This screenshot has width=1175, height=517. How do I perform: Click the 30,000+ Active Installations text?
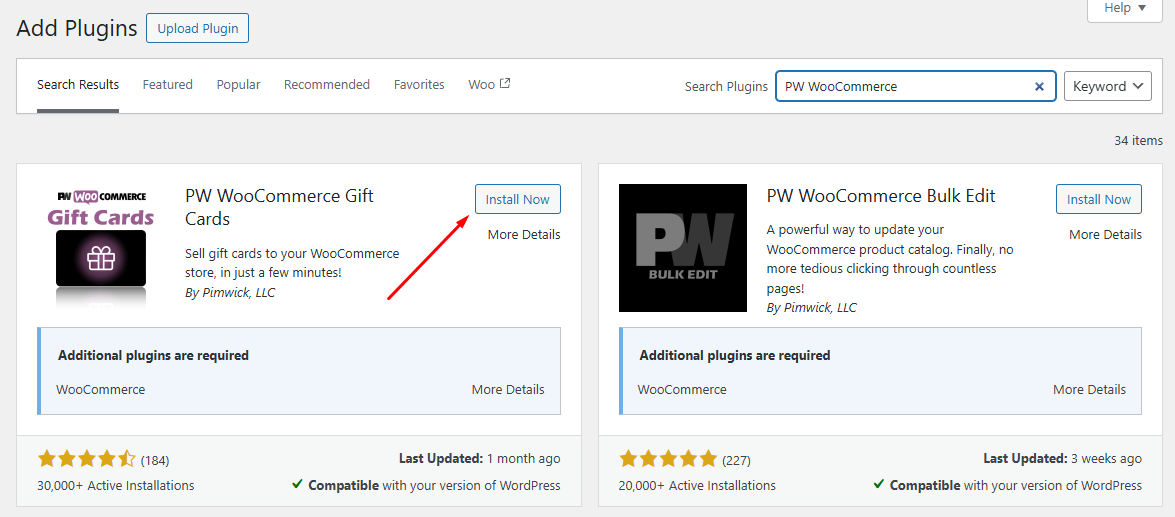click(x=115, y=486)
